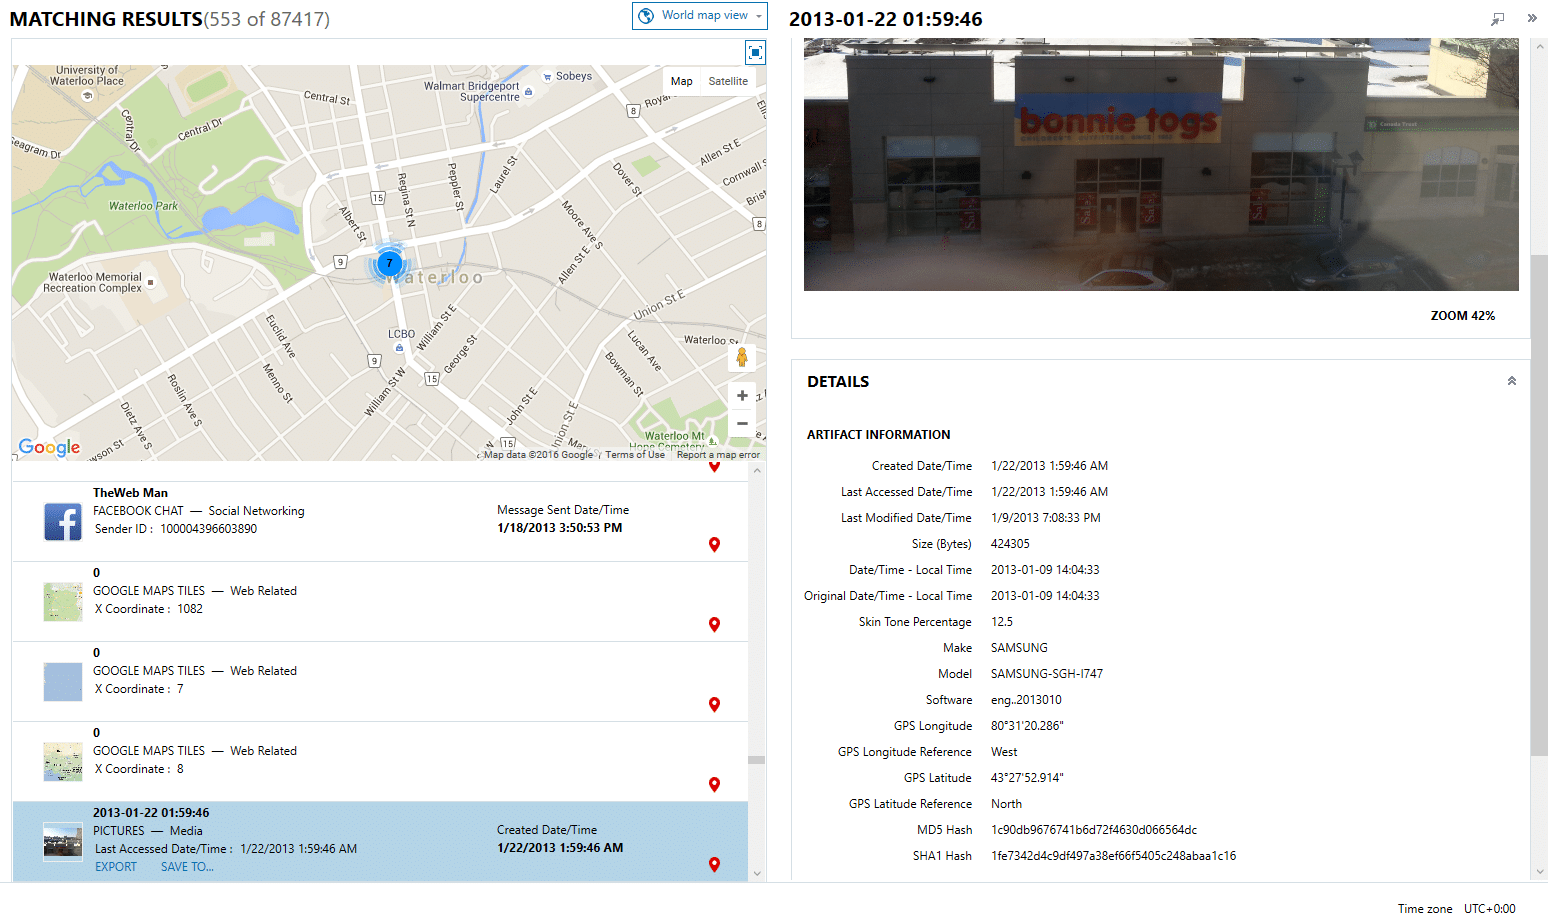1548x922 pixels.
Task: Zoom in the map with plus
Action: [x=742, y=396]
